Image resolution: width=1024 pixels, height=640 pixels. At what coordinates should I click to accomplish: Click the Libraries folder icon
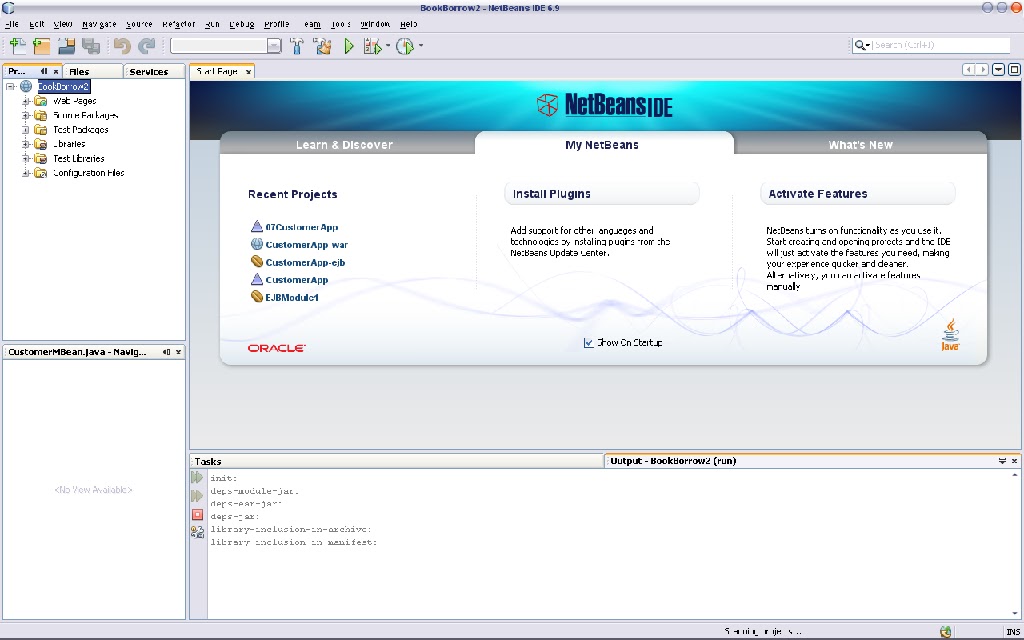(40, 144)
